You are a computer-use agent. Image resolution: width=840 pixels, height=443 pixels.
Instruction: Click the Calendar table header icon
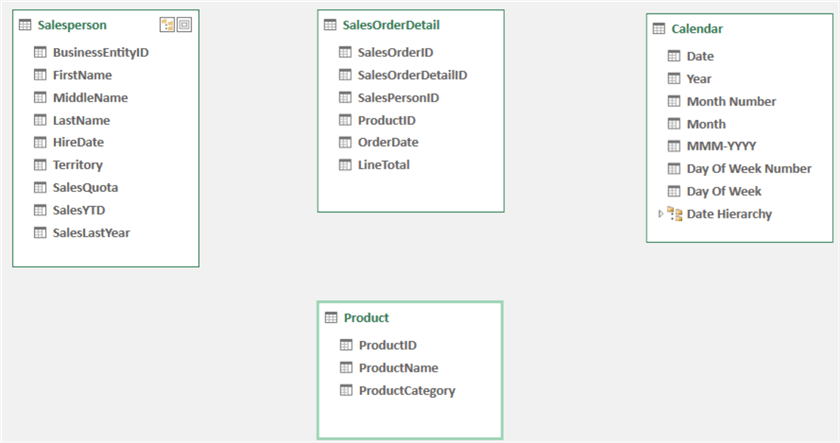pos(659,29)
